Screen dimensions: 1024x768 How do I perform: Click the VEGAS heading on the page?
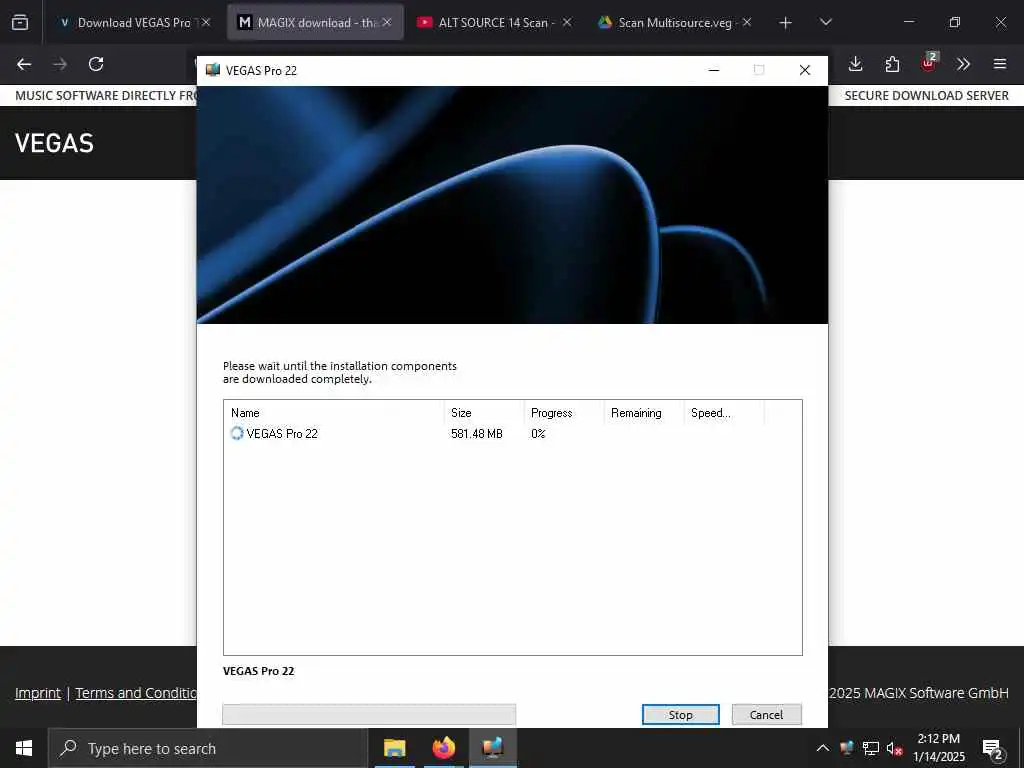point(54,143)
